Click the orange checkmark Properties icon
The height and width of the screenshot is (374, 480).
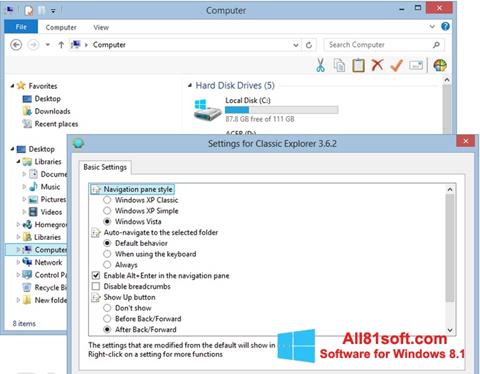396,65
